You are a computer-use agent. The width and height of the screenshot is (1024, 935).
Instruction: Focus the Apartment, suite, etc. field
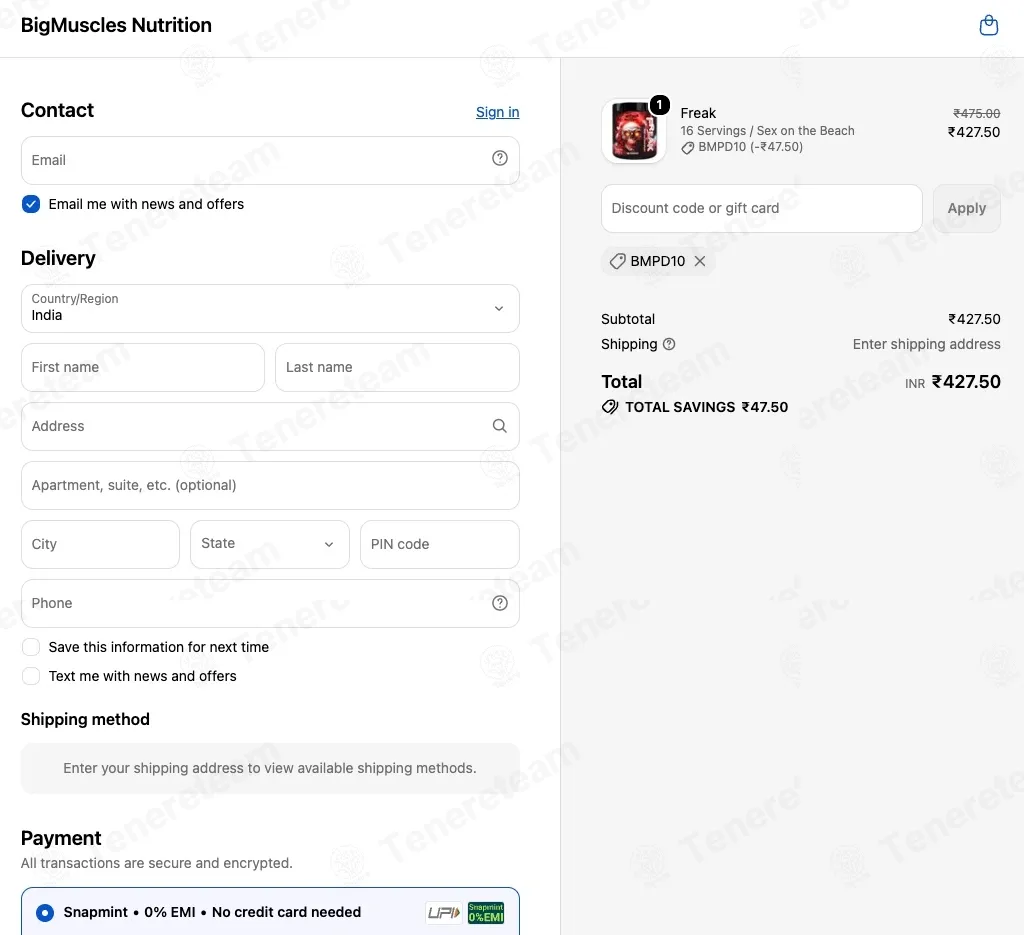click(x=270, y=485)
